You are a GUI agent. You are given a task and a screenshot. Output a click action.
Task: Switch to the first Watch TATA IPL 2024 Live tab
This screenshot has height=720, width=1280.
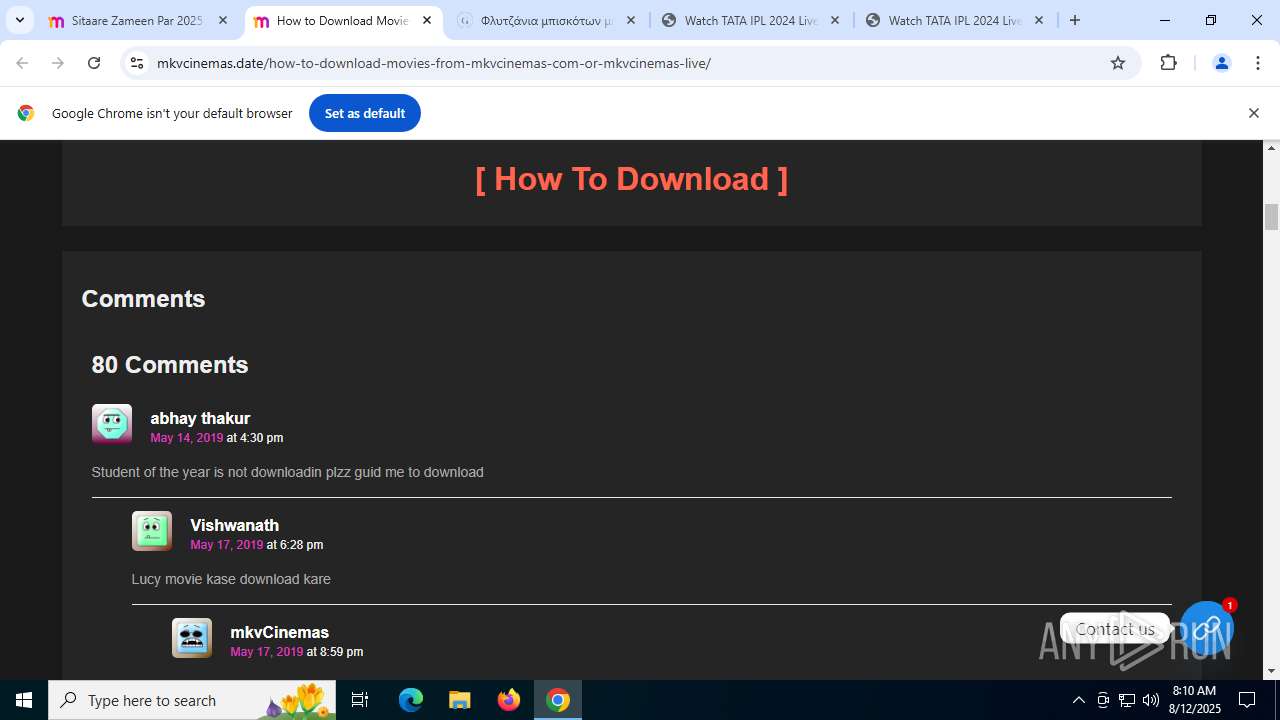click(x=751, y=20)
